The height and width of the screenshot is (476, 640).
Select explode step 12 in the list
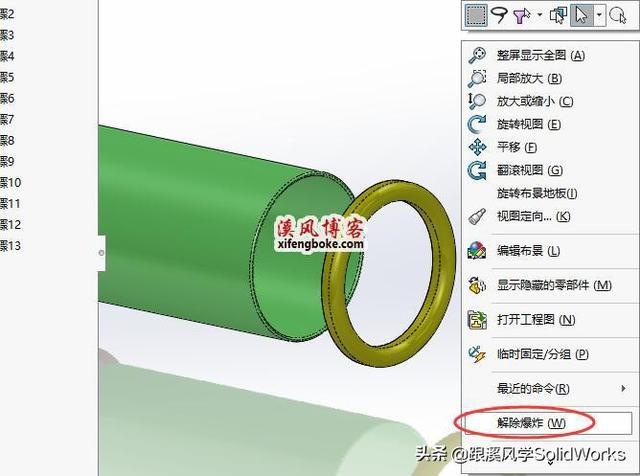(x=10, y=225)
